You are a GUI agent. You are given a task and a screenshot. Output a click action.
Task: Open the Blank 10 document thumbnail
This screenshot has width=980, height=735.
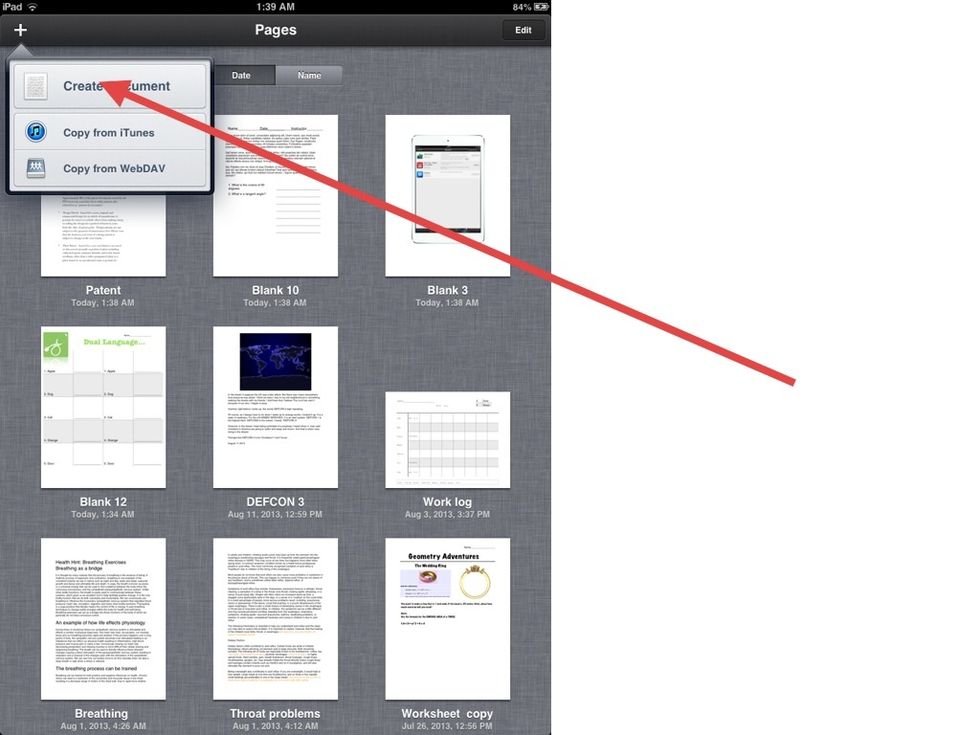[275, 196]
